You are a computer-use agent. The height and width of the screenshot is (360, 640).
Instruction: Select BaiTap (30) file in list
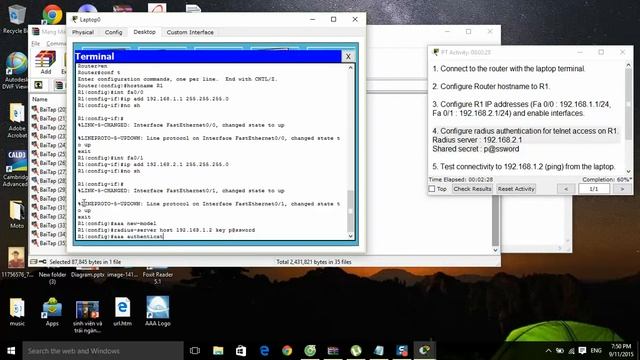click(x=49, y=198)
